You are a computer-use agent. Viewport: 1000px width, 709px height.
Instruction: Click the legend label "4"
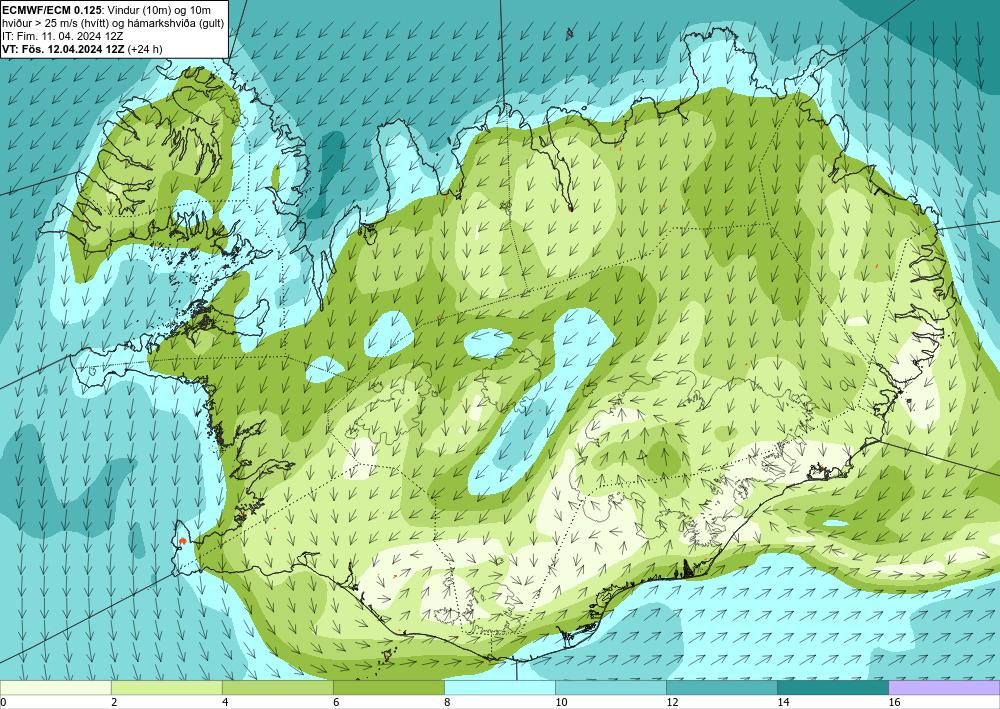pyautogui.click(x=225, y=703)
